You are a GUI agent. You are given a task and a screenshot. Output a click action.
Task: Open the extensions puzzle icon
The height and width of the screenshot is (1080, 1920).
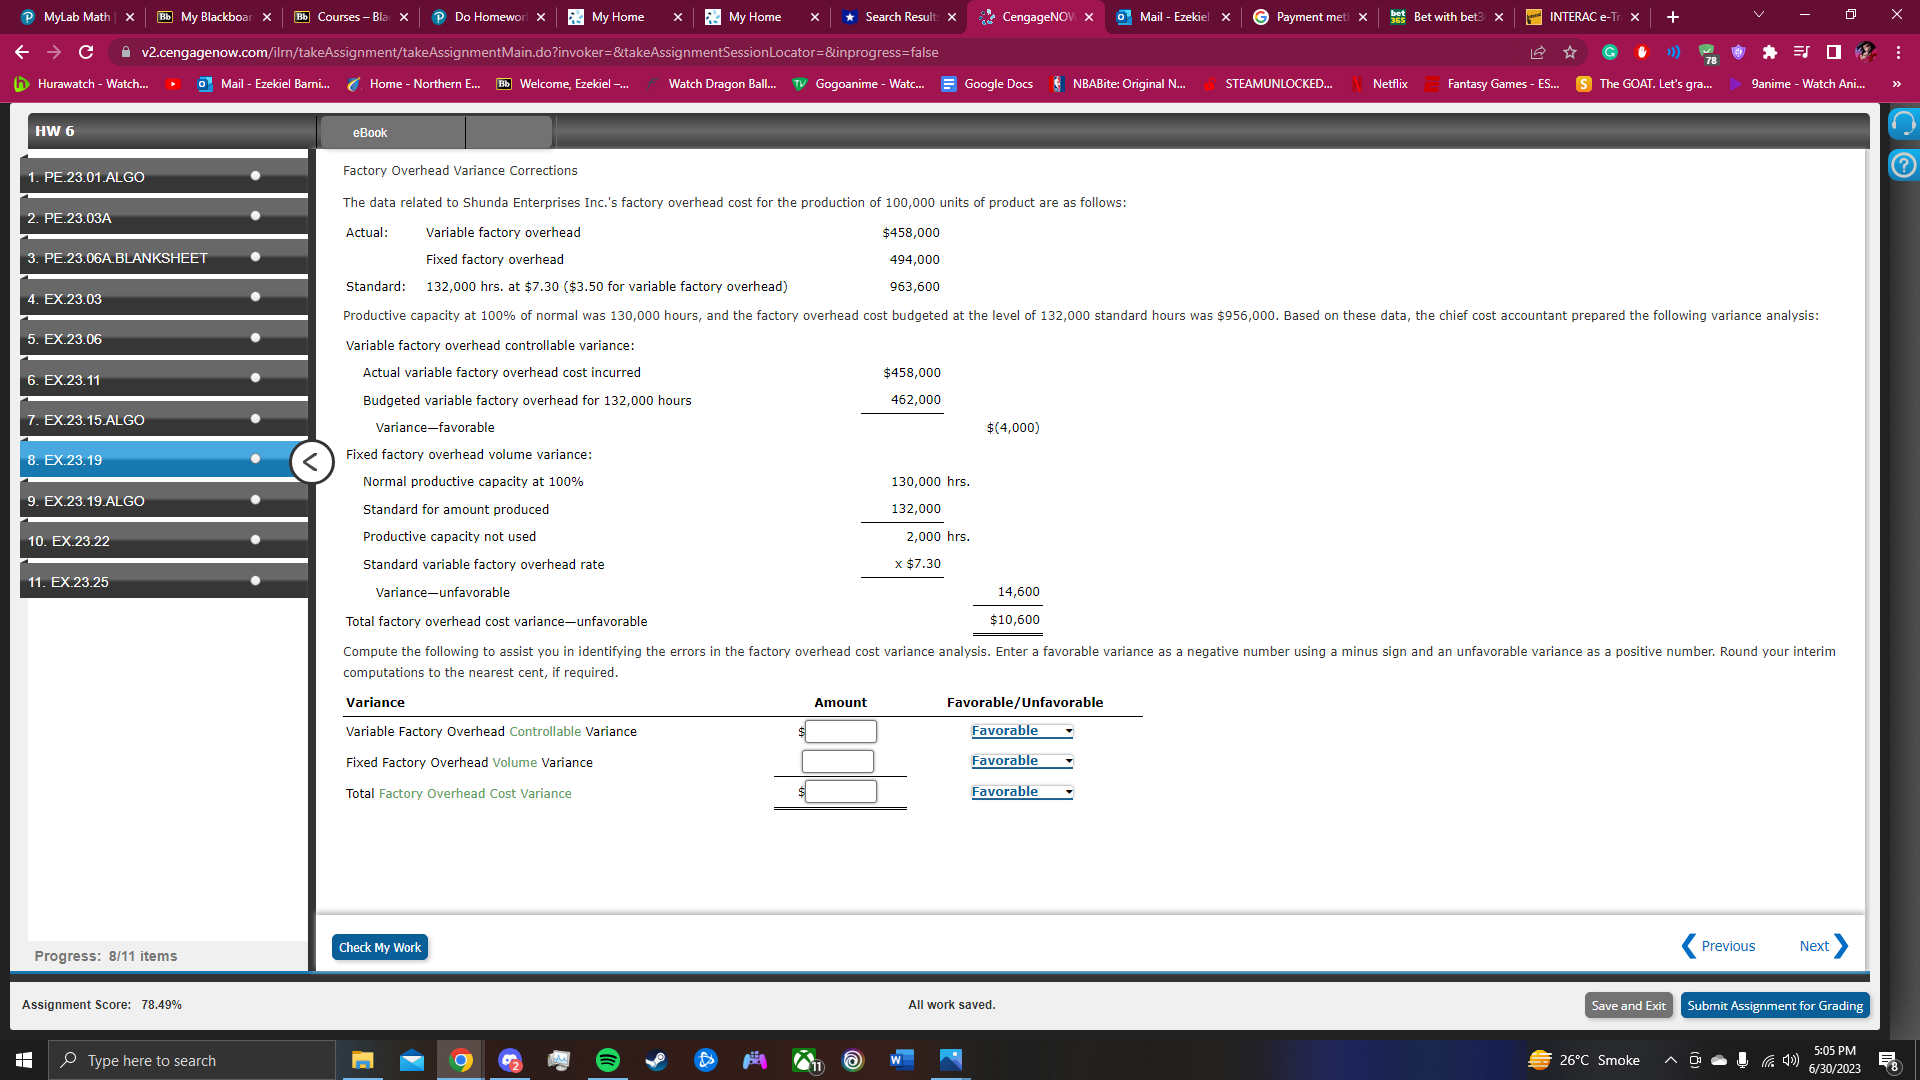tap(1769, 52)
